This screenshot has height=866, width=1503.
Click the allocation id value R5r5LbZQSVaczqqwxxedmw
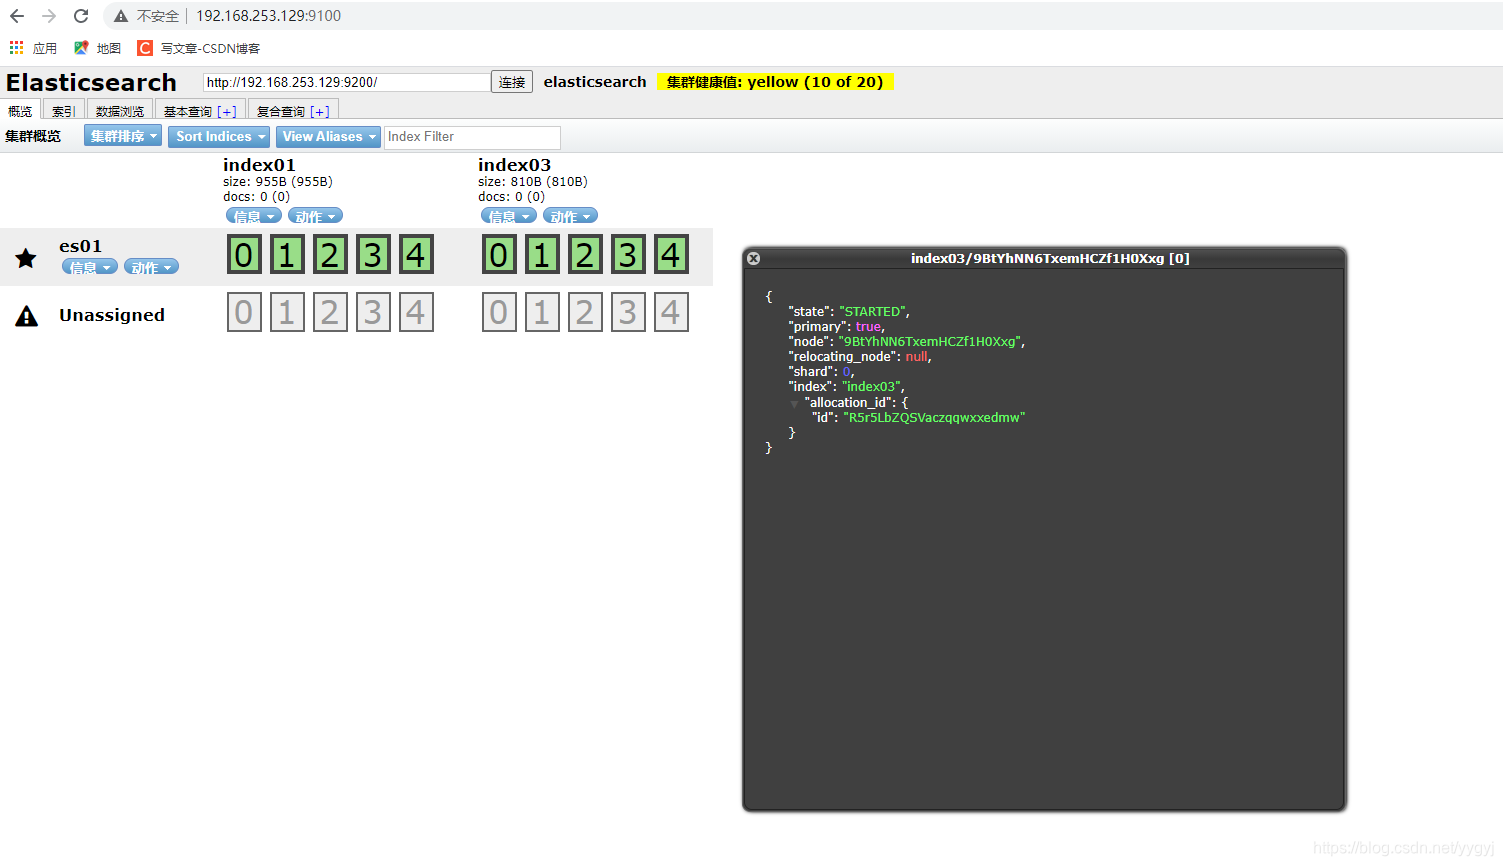(934, 418)
